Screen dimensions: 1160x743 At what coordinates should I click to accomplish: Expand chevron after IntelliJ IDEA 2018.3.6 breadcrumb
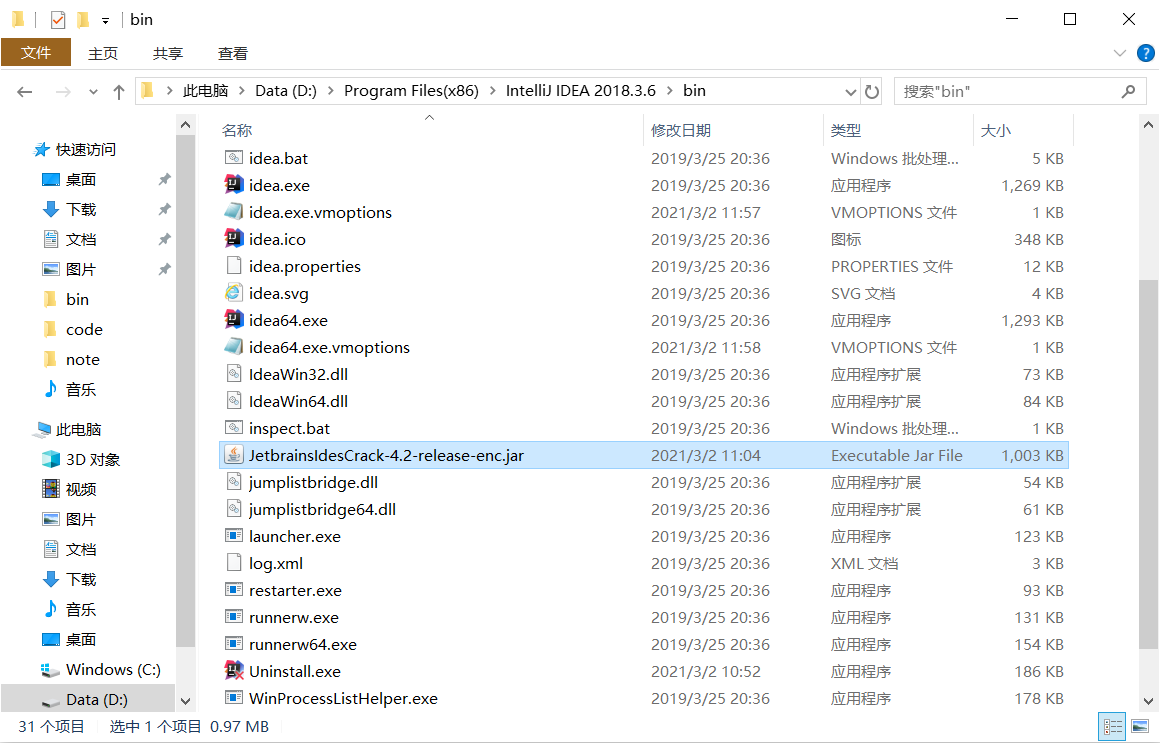[x=670, y=91]
